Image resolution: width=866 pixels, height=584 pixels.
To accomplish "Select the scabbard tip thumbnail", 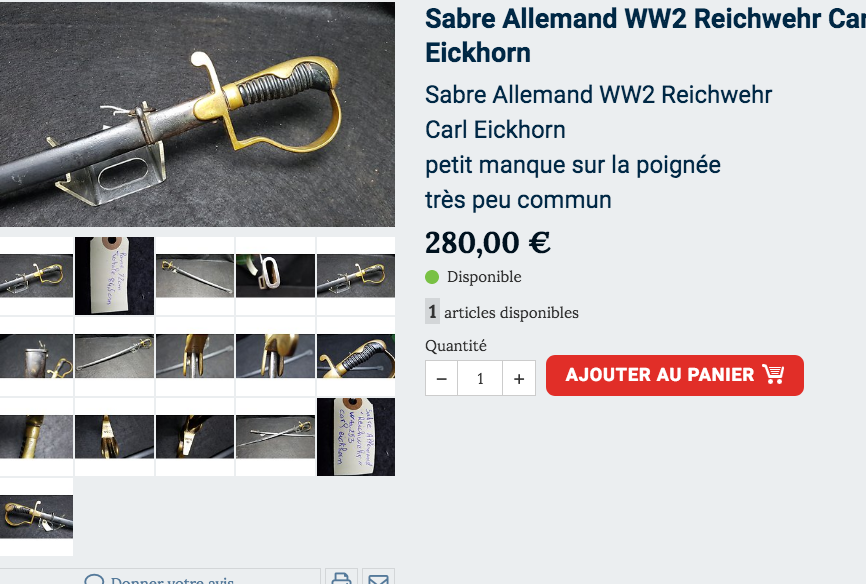I will [x=36, y=356].
